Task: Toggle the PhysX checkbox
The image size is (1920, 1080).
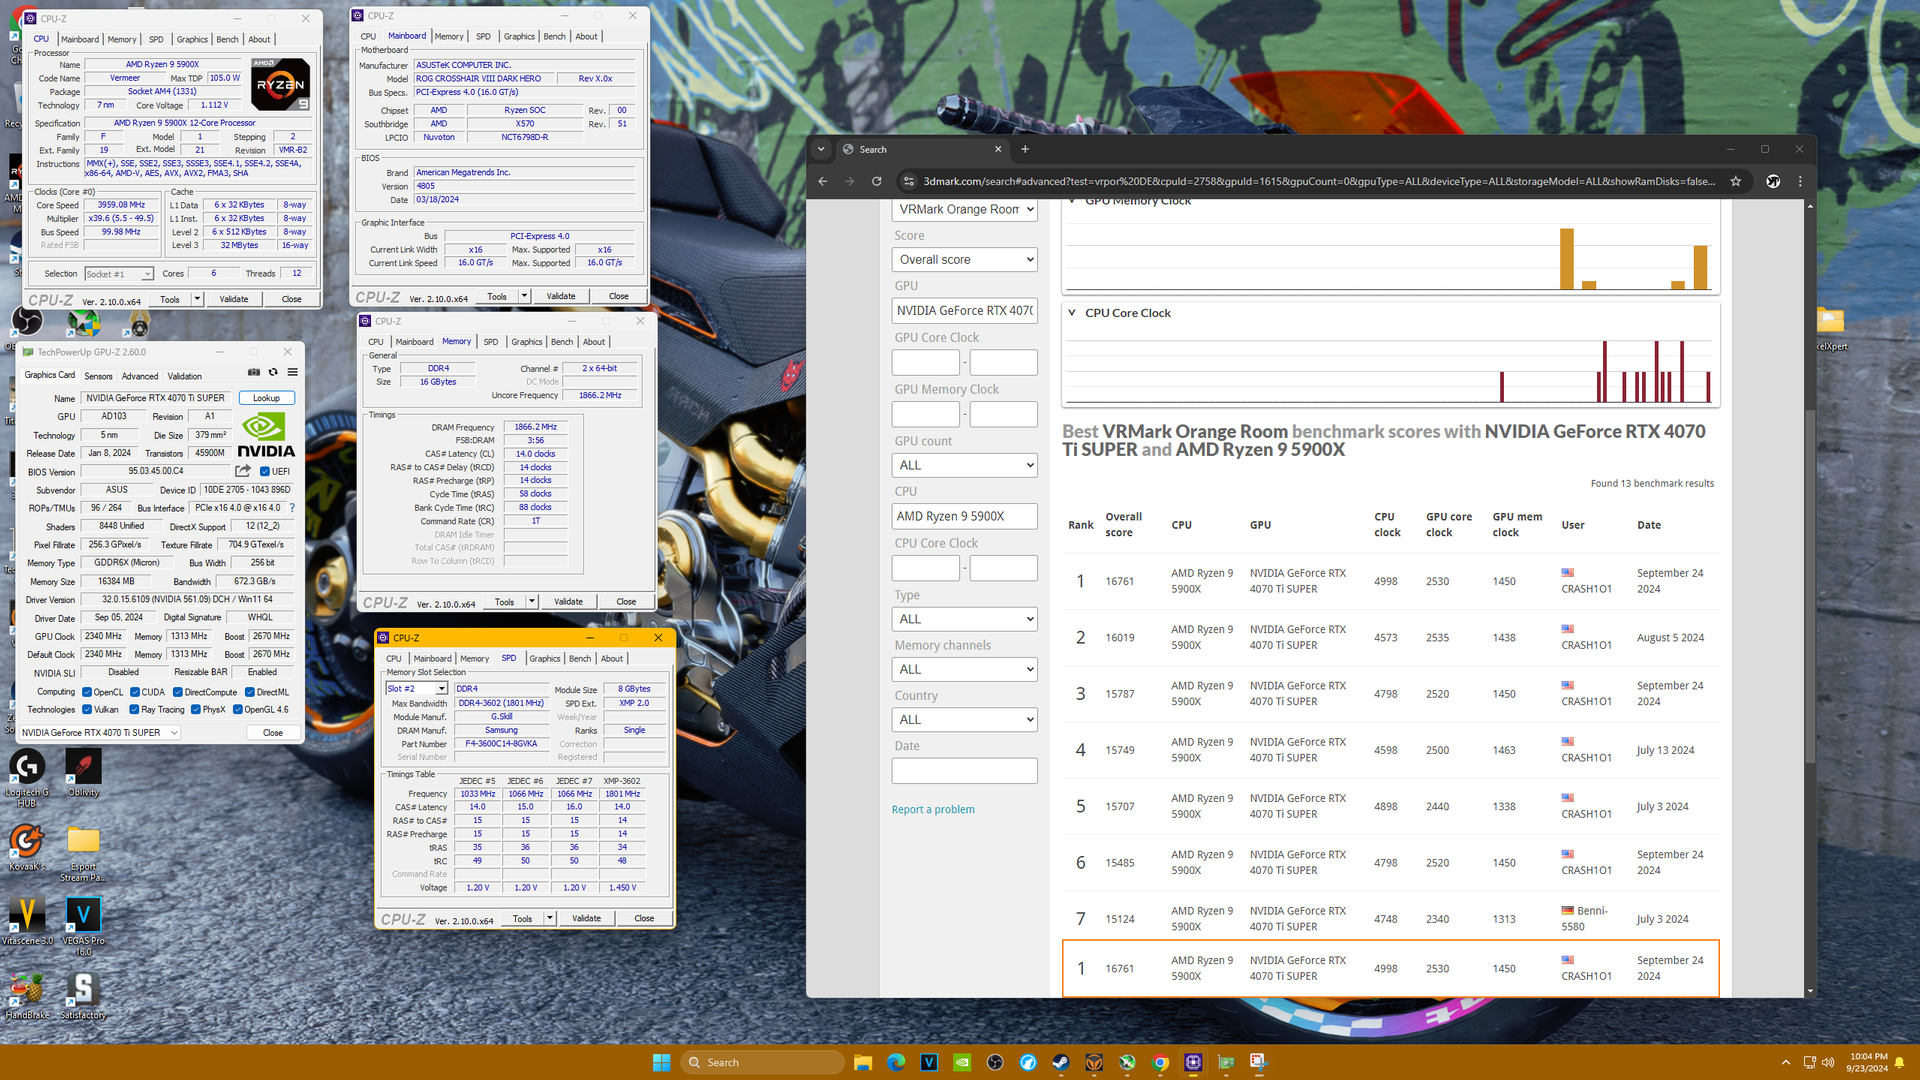Action: (196, 709)
